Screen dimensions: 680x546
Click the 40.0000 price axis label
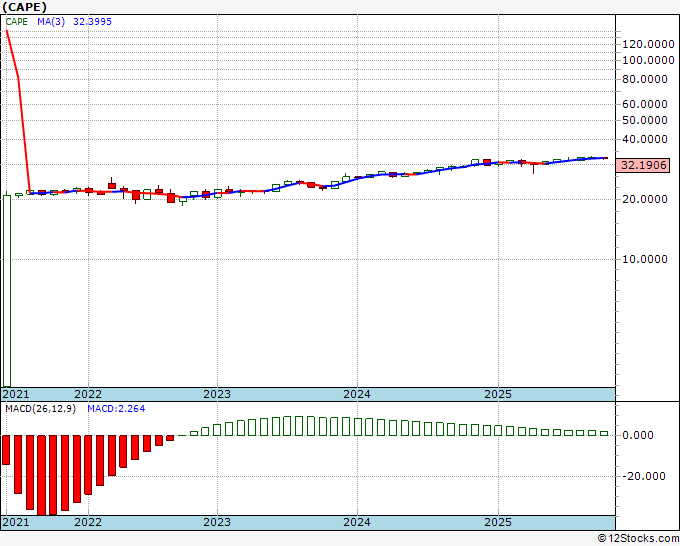point(645,139)
